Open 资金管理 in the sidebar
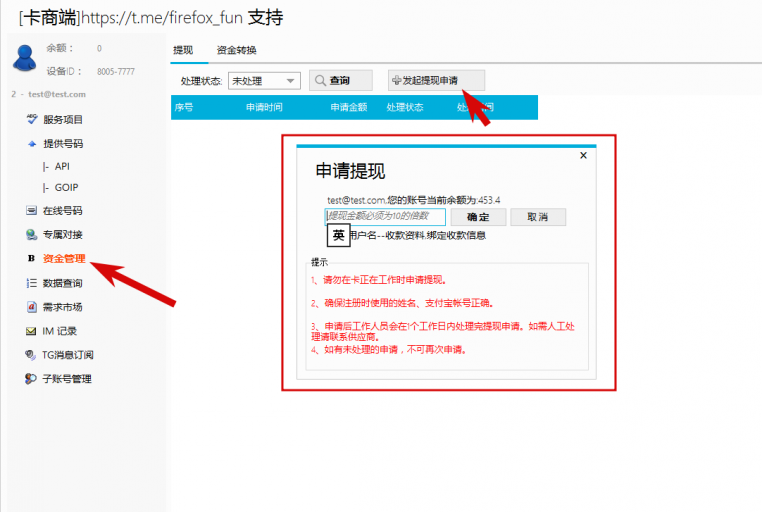The height and width of the screenshot is (512, 762). (x=64, y=258)
